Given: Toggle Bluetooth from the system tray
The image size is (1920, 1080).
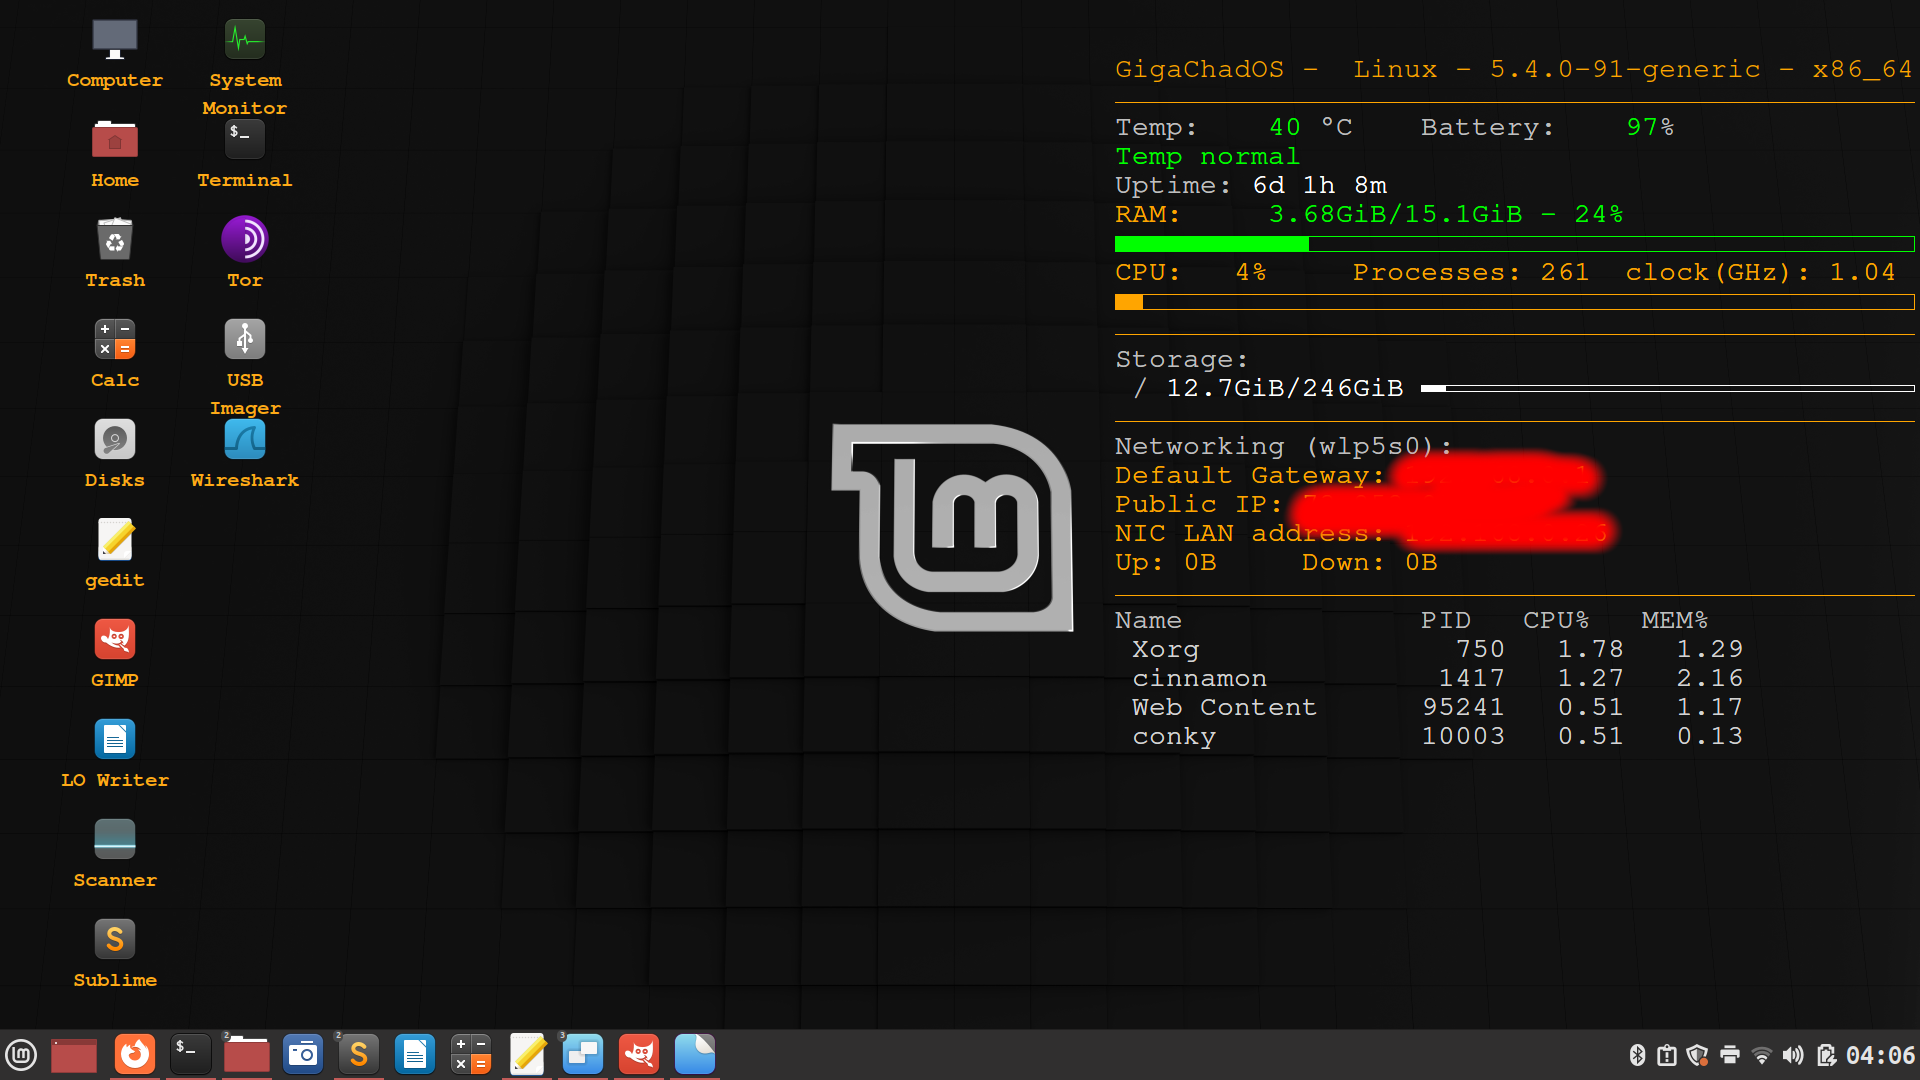Looking at the screenshot, I should click(1638, 1054).
